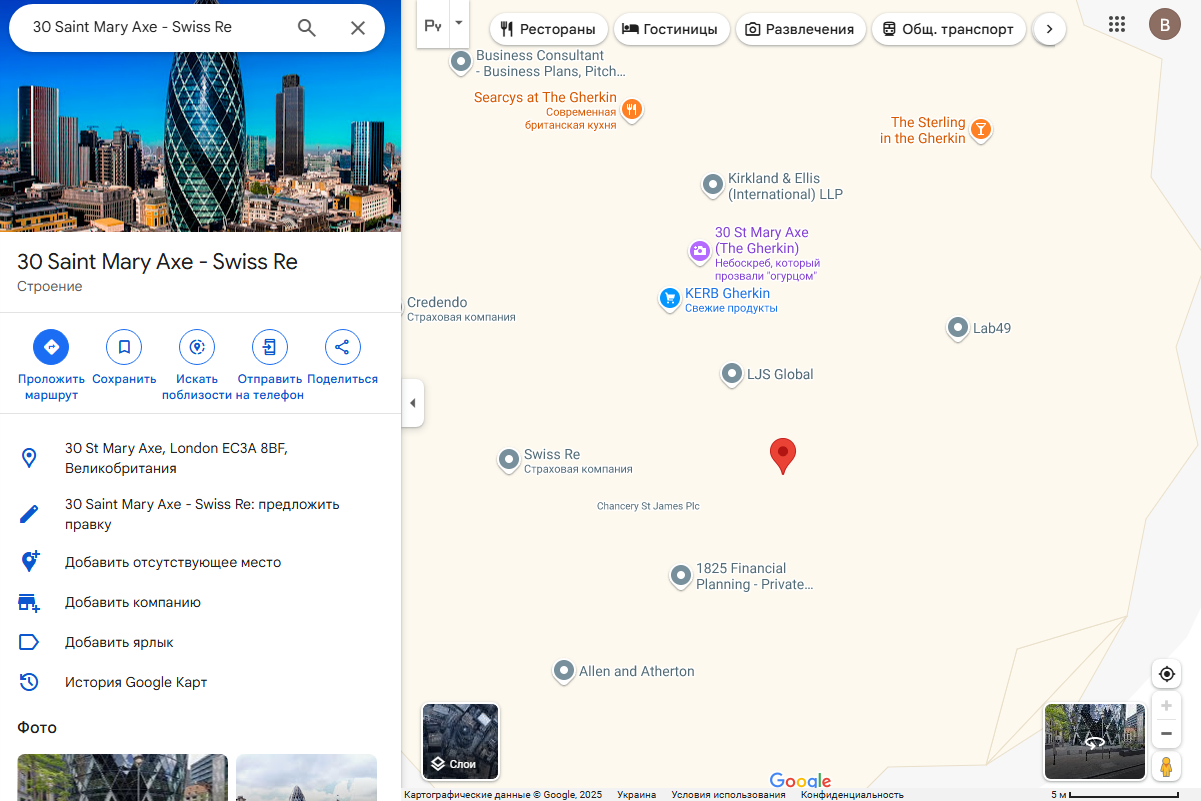The height and width of the screenshot is (801, 1201).
Task: Click the red selected location marker
Action: pyautogui.click(x=783, y=455)
